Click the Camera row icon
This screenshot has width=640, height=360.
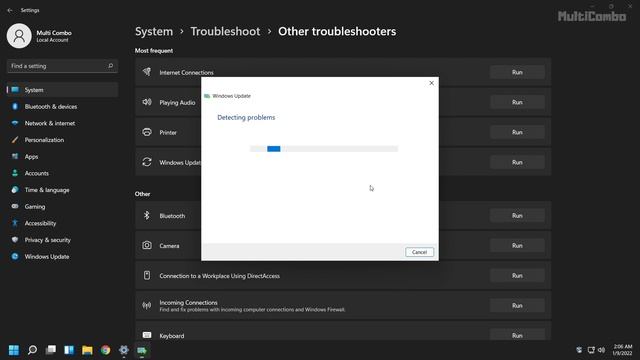[x=147, y=245]
